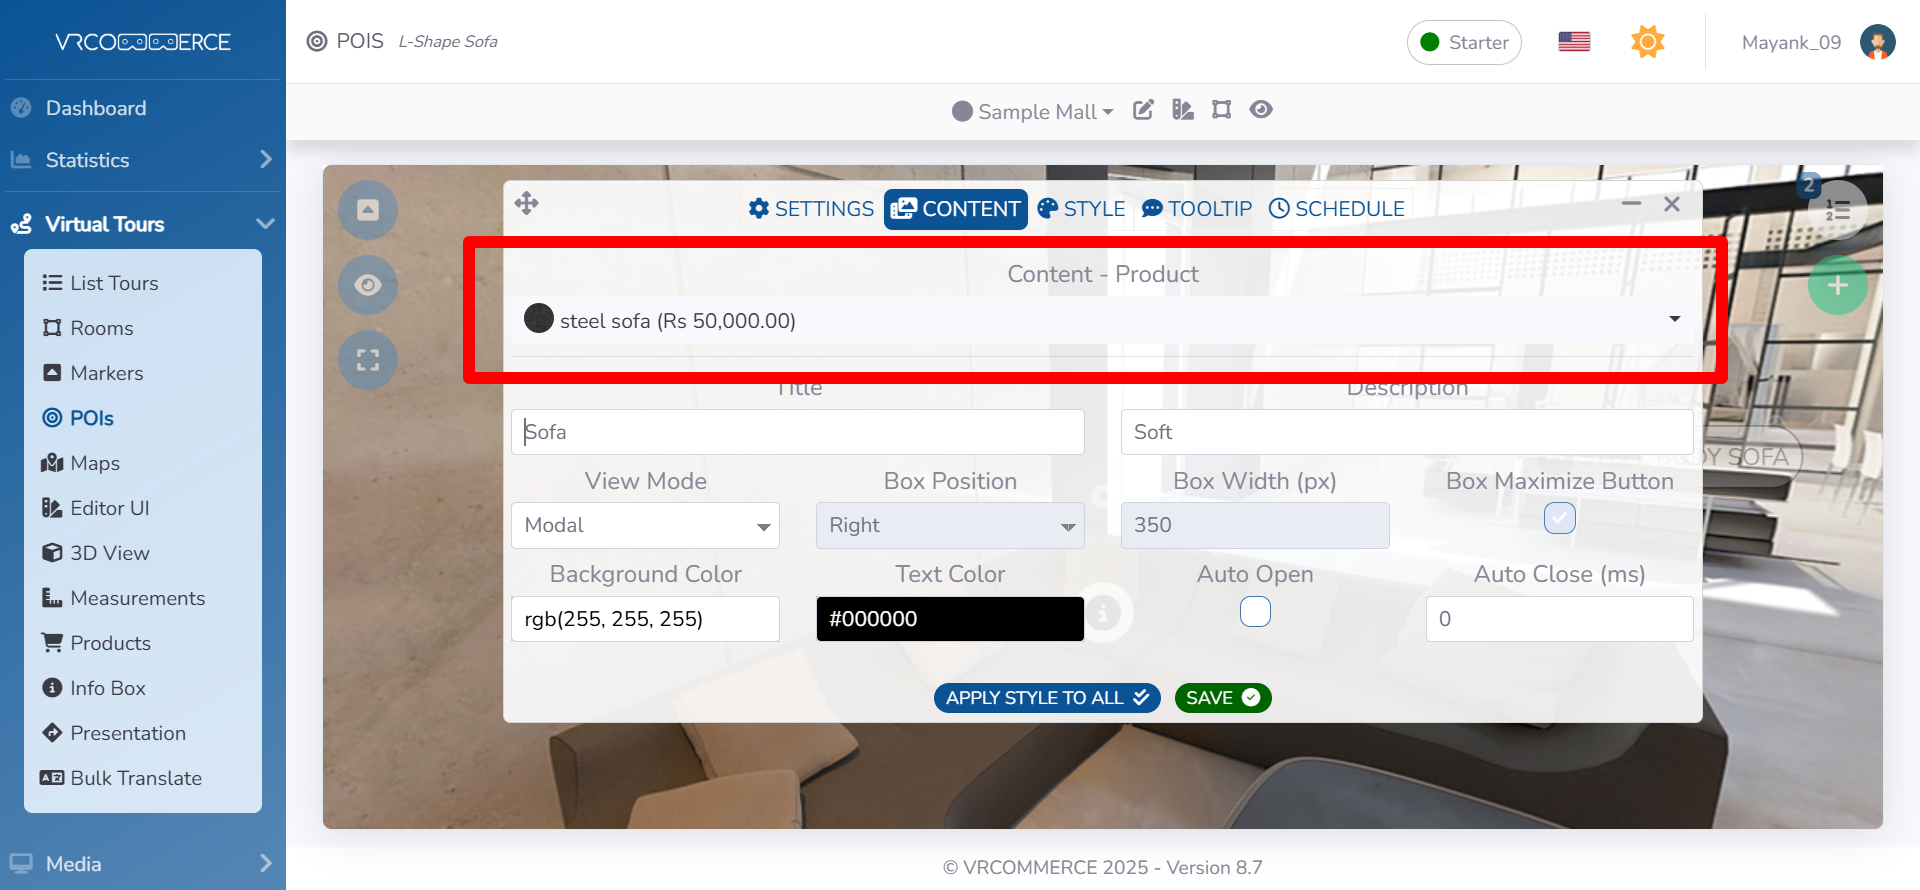Toggle the Box Maximize Button checkbox
1920x890 pixels.
pyautogui.click(x=1559, y=518)
